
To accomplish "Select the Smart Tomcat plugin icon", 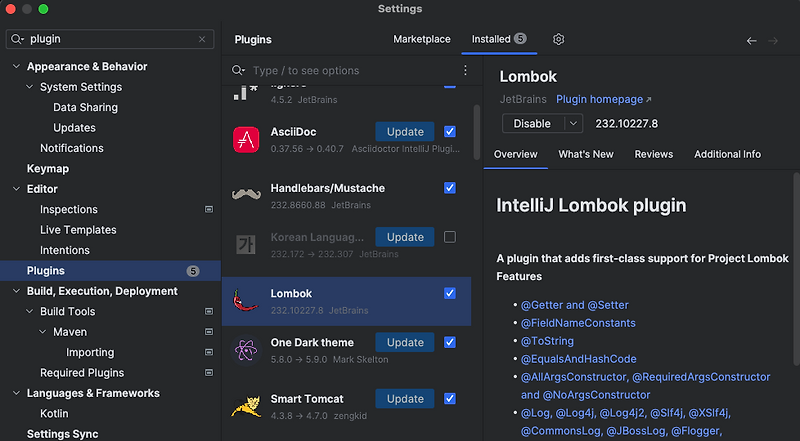I will [x=246, y=406].
